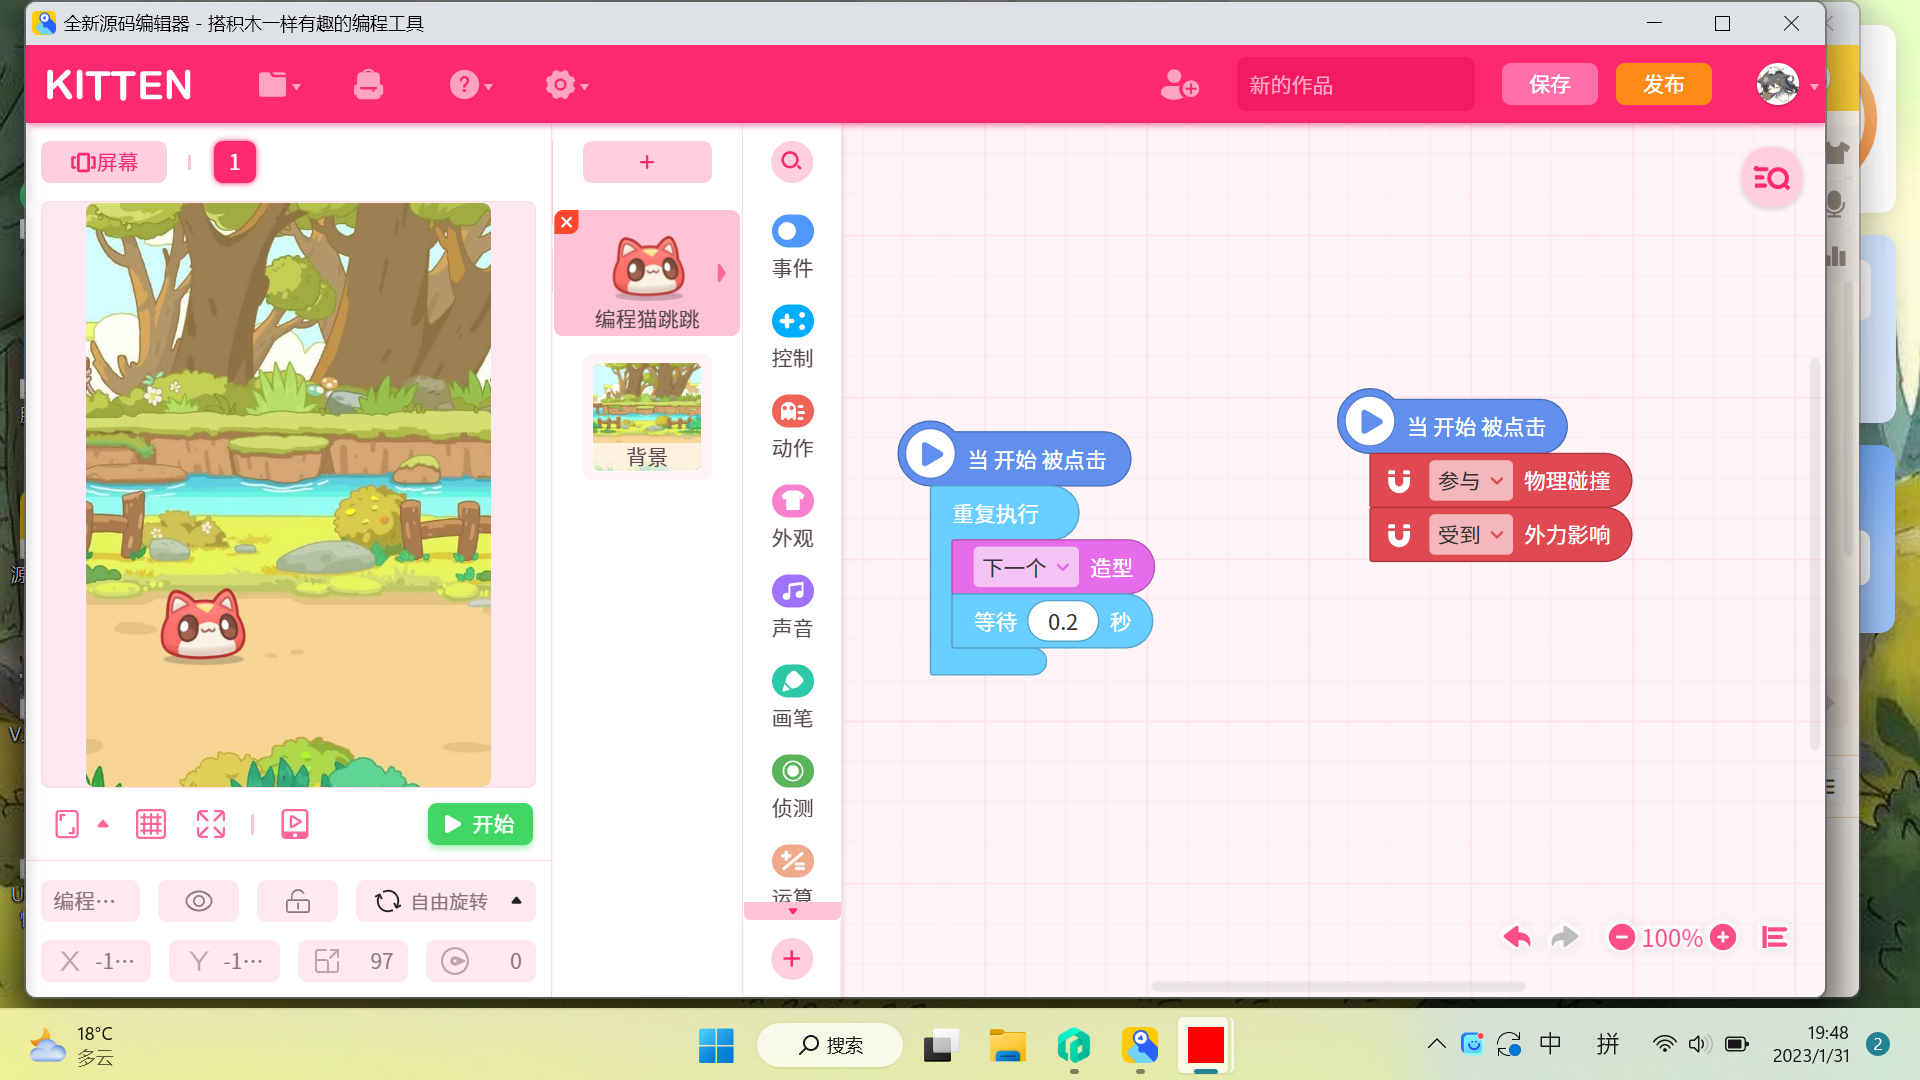
Task: Select screen number 1
Action: click(235, 162)
